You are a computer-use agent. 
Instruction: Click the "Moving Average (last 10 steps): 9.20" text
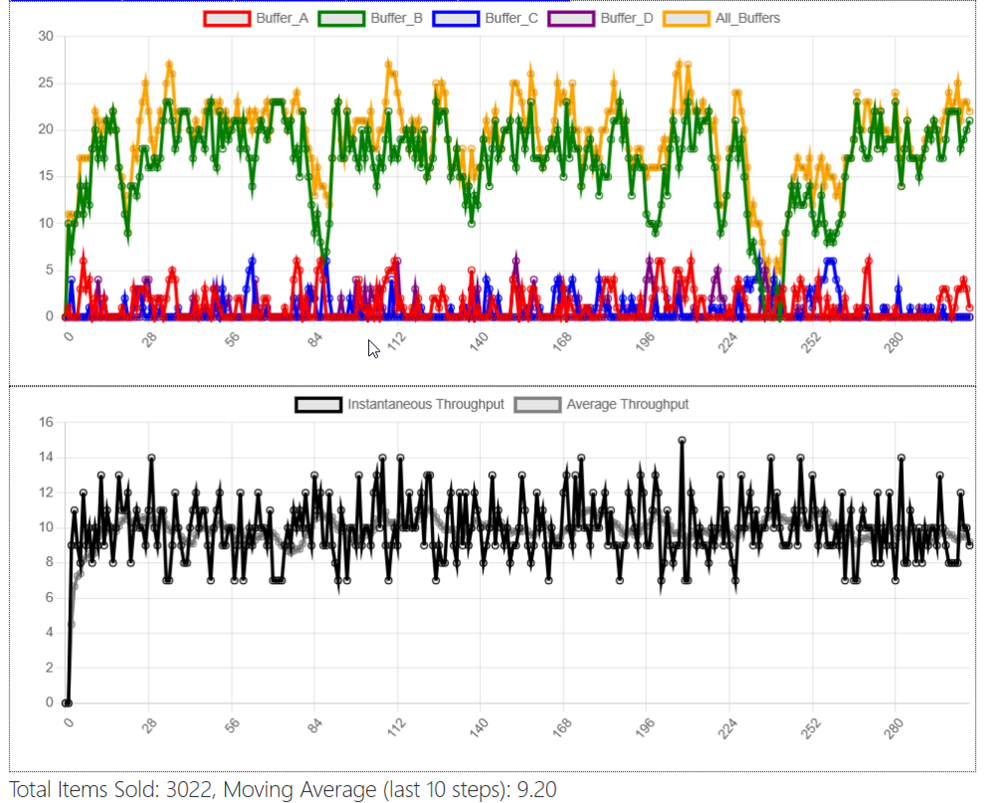(x=390, y=790)
